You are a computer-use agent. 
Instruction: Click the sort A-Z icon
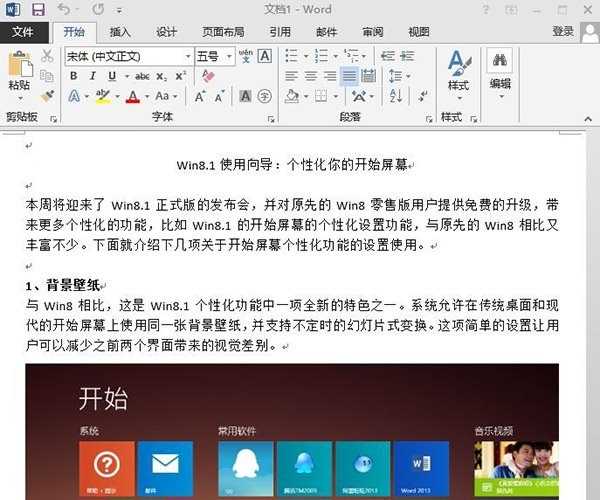pos(396,96)
